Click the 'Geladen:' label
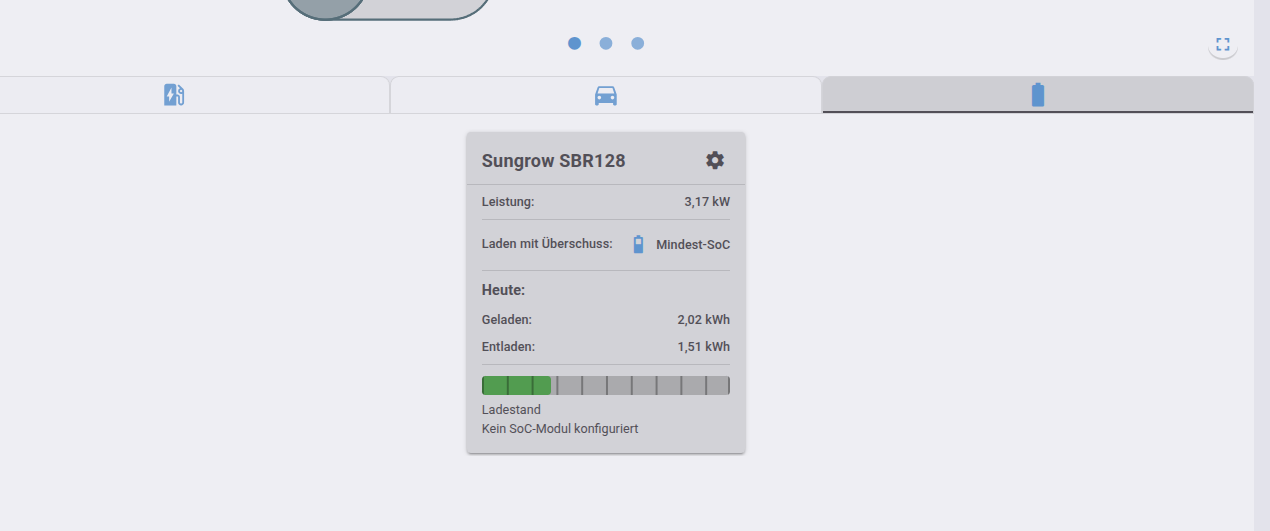 (507, 320)
